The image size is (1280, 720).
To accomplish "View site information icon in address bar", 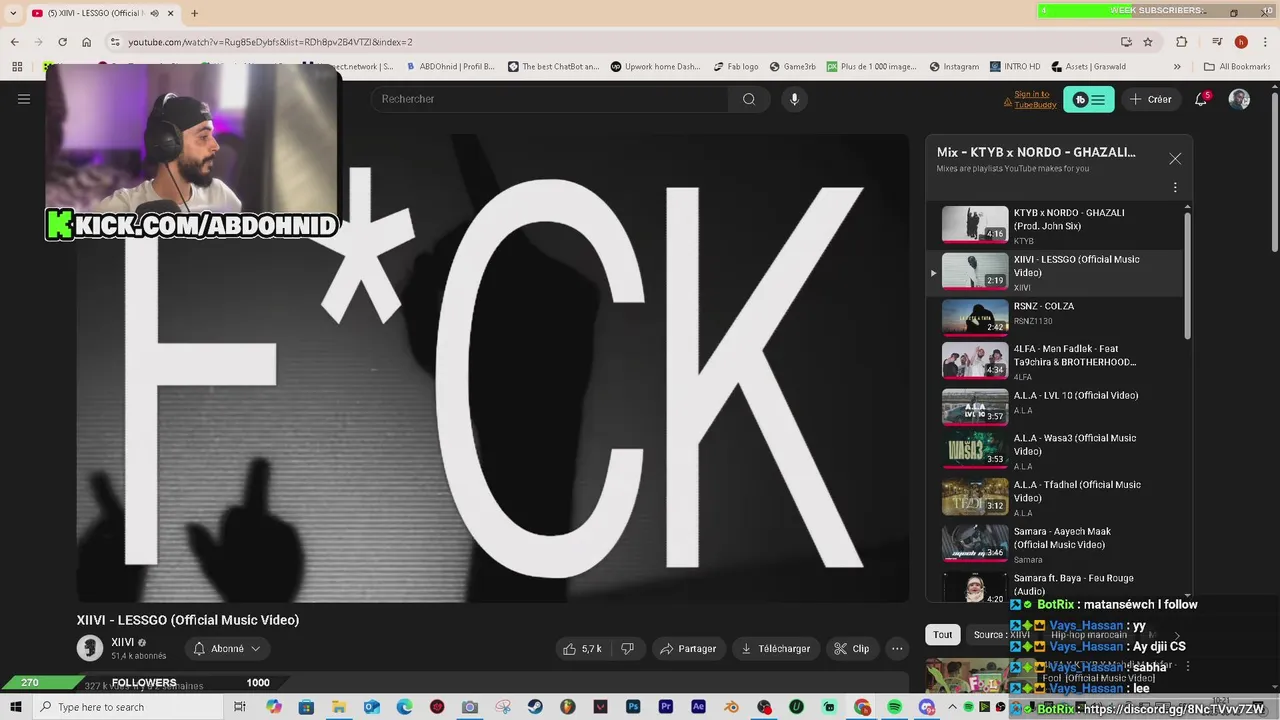I will (x=115, y=42).
